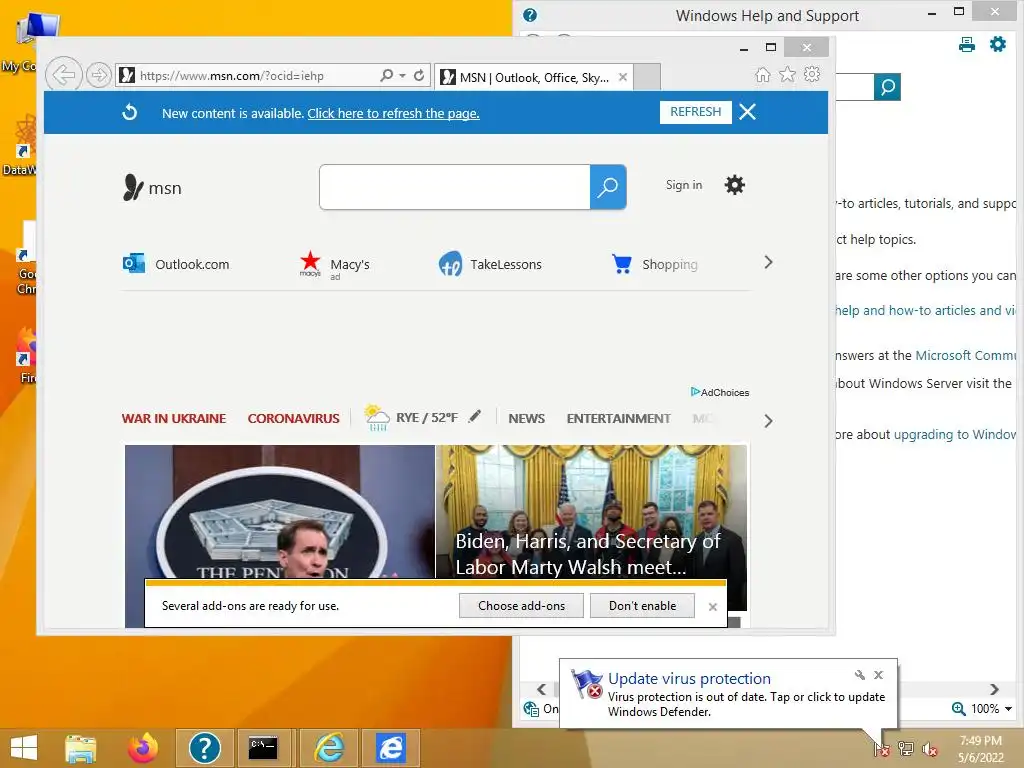Close the virus protection balloon
The image size is (1024, 768).
coord(878,675)
